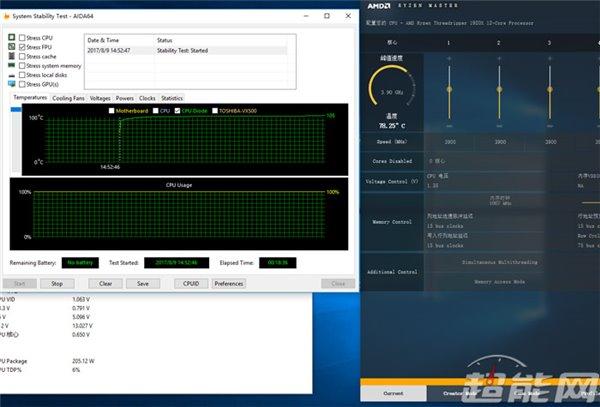Click the Stress FPU icon
This screenshot has width=600, height=407.
11,46
